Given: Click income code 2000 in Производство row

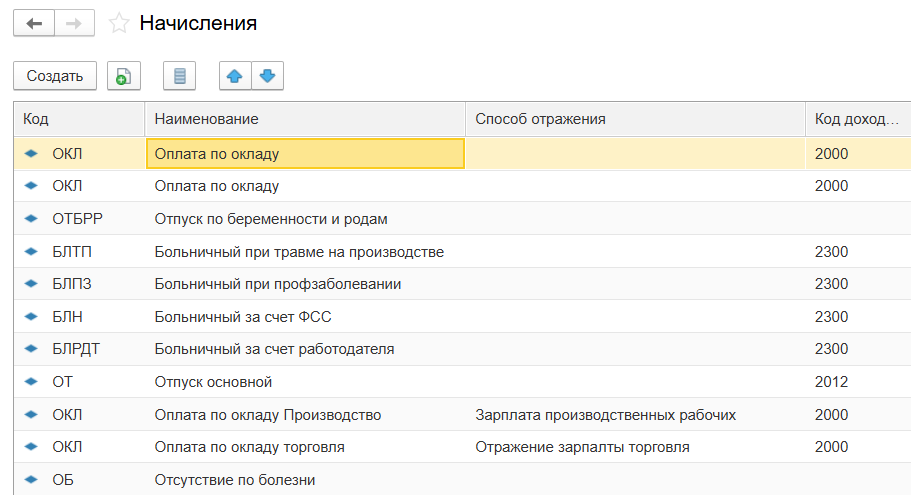Looking at the screenshot, I should tap(831, 415).
